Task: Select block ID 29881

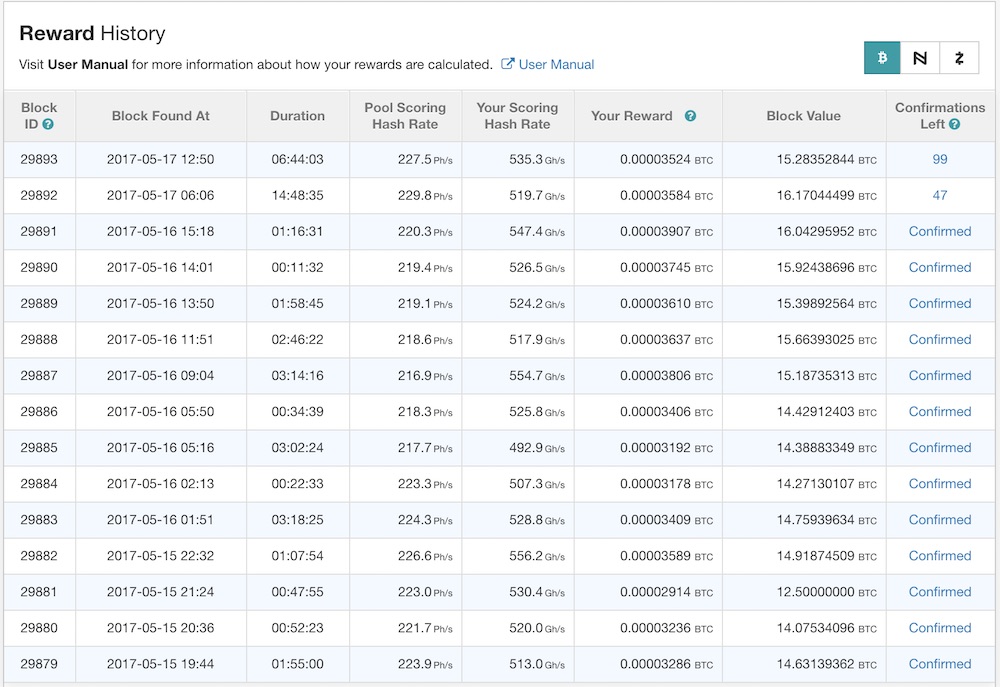Action: 39,592
